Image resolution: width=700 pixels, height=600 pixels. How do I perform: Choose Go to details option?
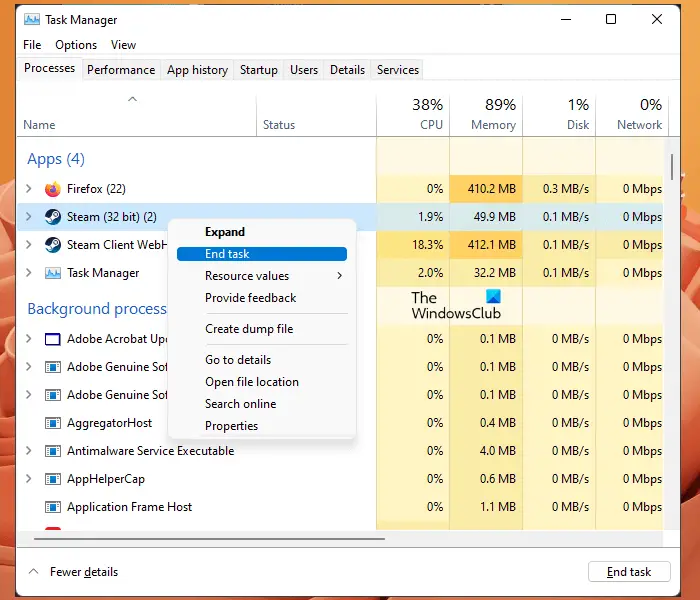tap(262, 360)
